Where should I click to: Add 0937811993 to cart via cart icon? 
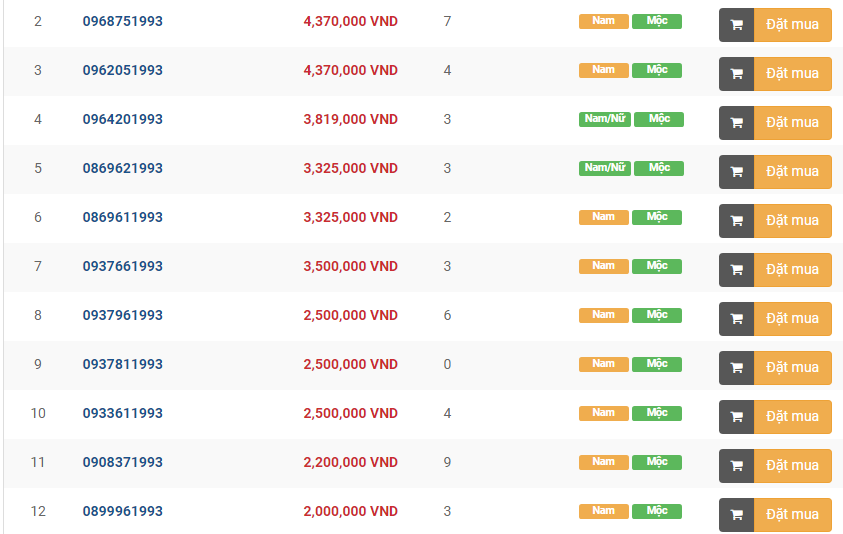pyautogui.click(x=736, y=368)
